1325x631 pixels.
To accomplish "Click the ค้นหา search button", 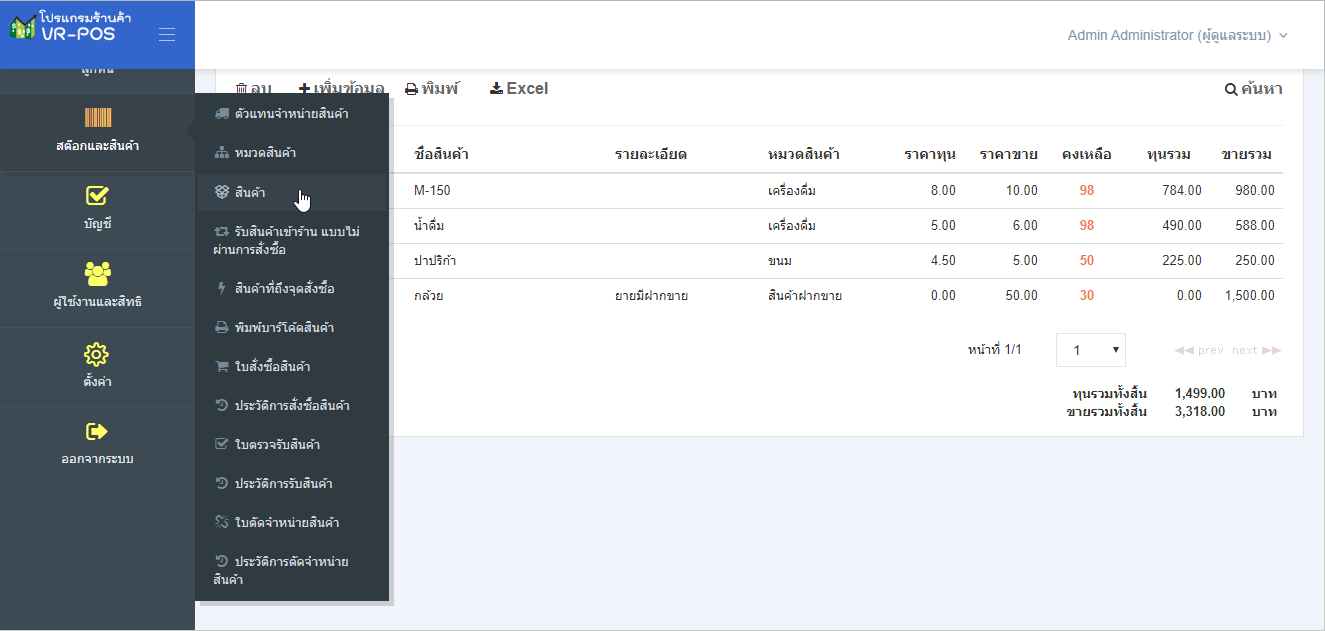I will tap(1254, 89).
